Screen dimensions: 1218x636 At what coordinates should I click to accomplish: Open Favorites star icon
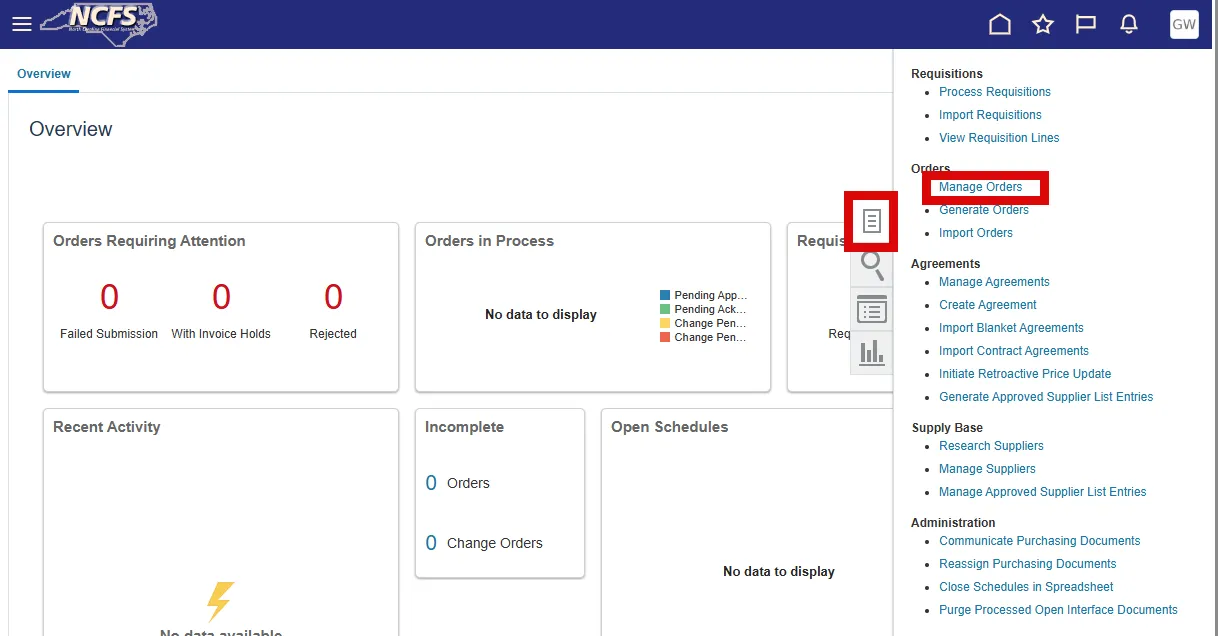click(x=1043, y=24)
